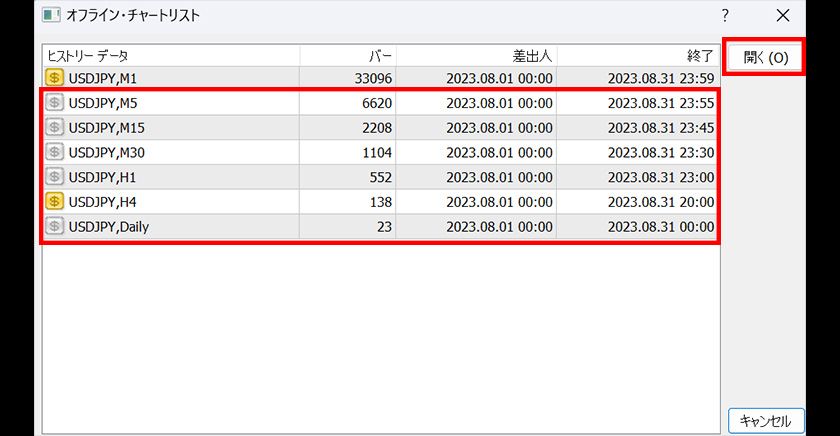840x436 pixels.
Task: Click the grey icon beside USDJPY,M30
Action: 55,152
